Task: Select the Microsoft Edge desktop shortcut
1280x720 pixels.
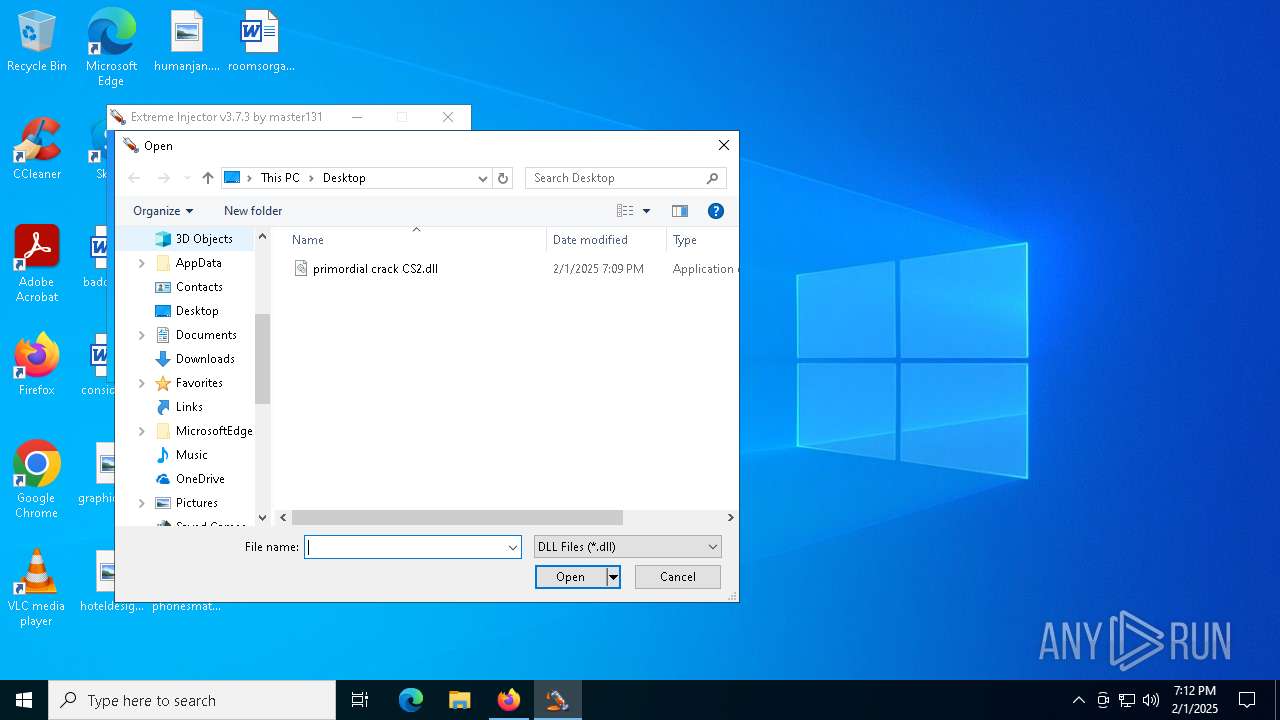Action: [111, 48]
